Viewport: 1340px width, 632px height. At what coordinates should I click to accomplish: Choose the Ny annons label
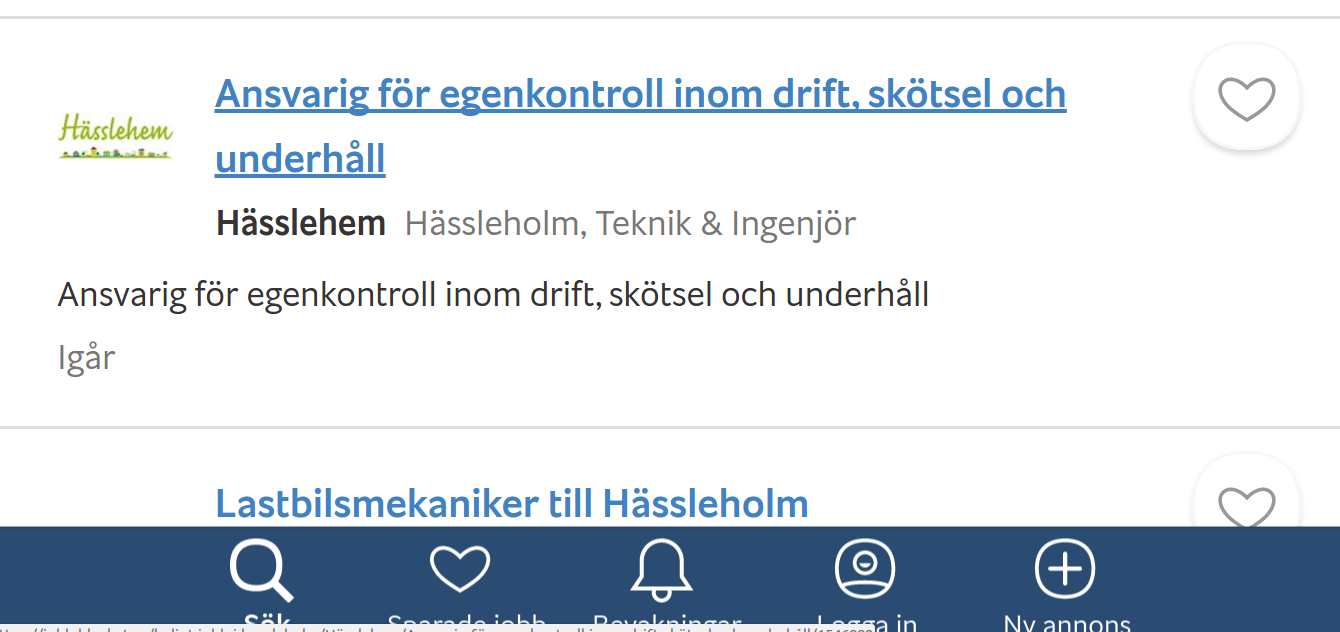[1067, 621]
